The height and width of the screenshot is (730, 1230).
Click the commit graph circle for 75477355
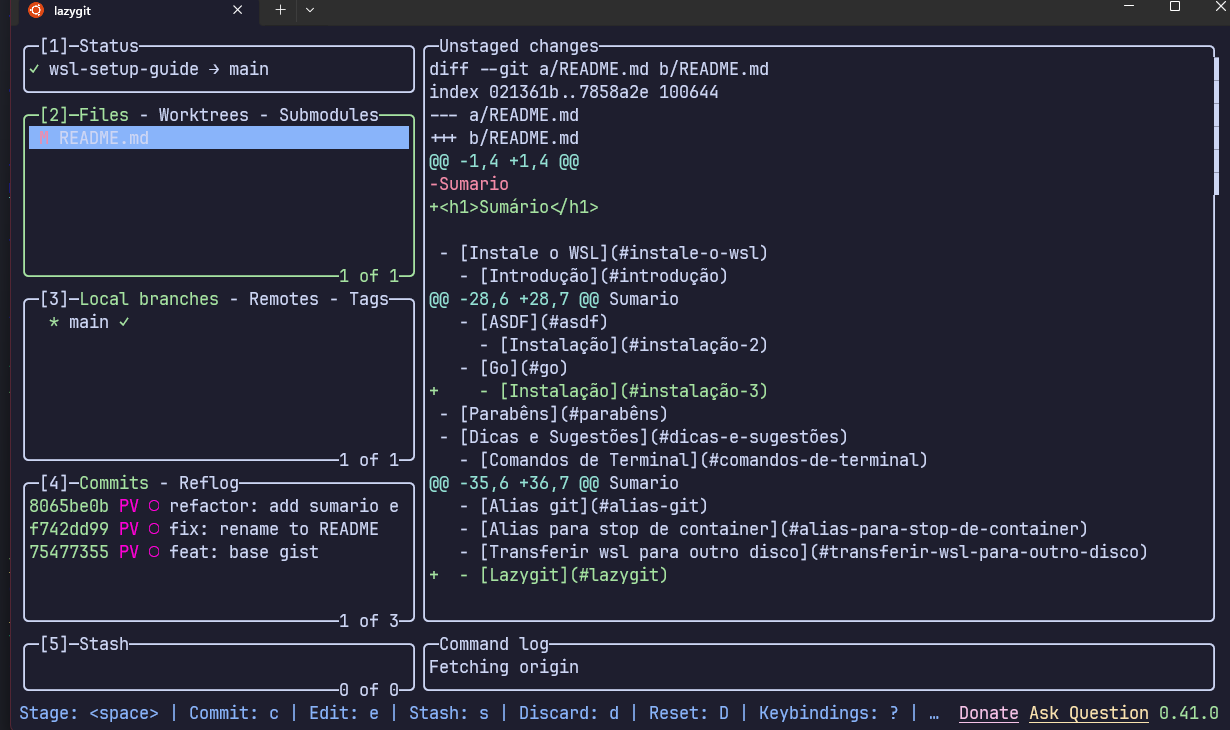point(154,552)
